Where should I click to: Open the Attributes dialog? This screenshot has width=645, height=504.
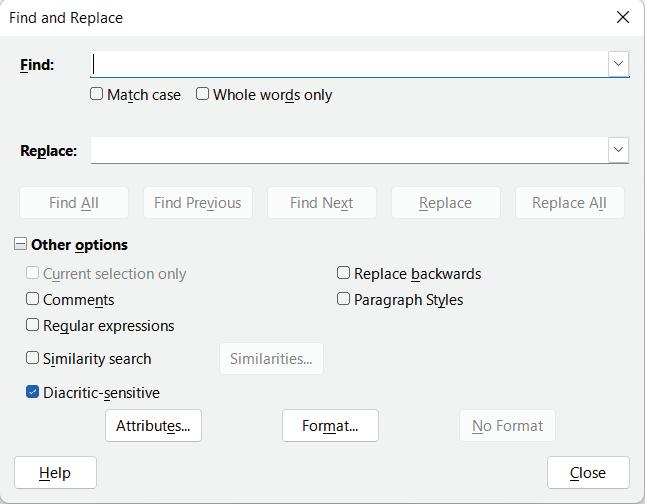pos(153,426)
